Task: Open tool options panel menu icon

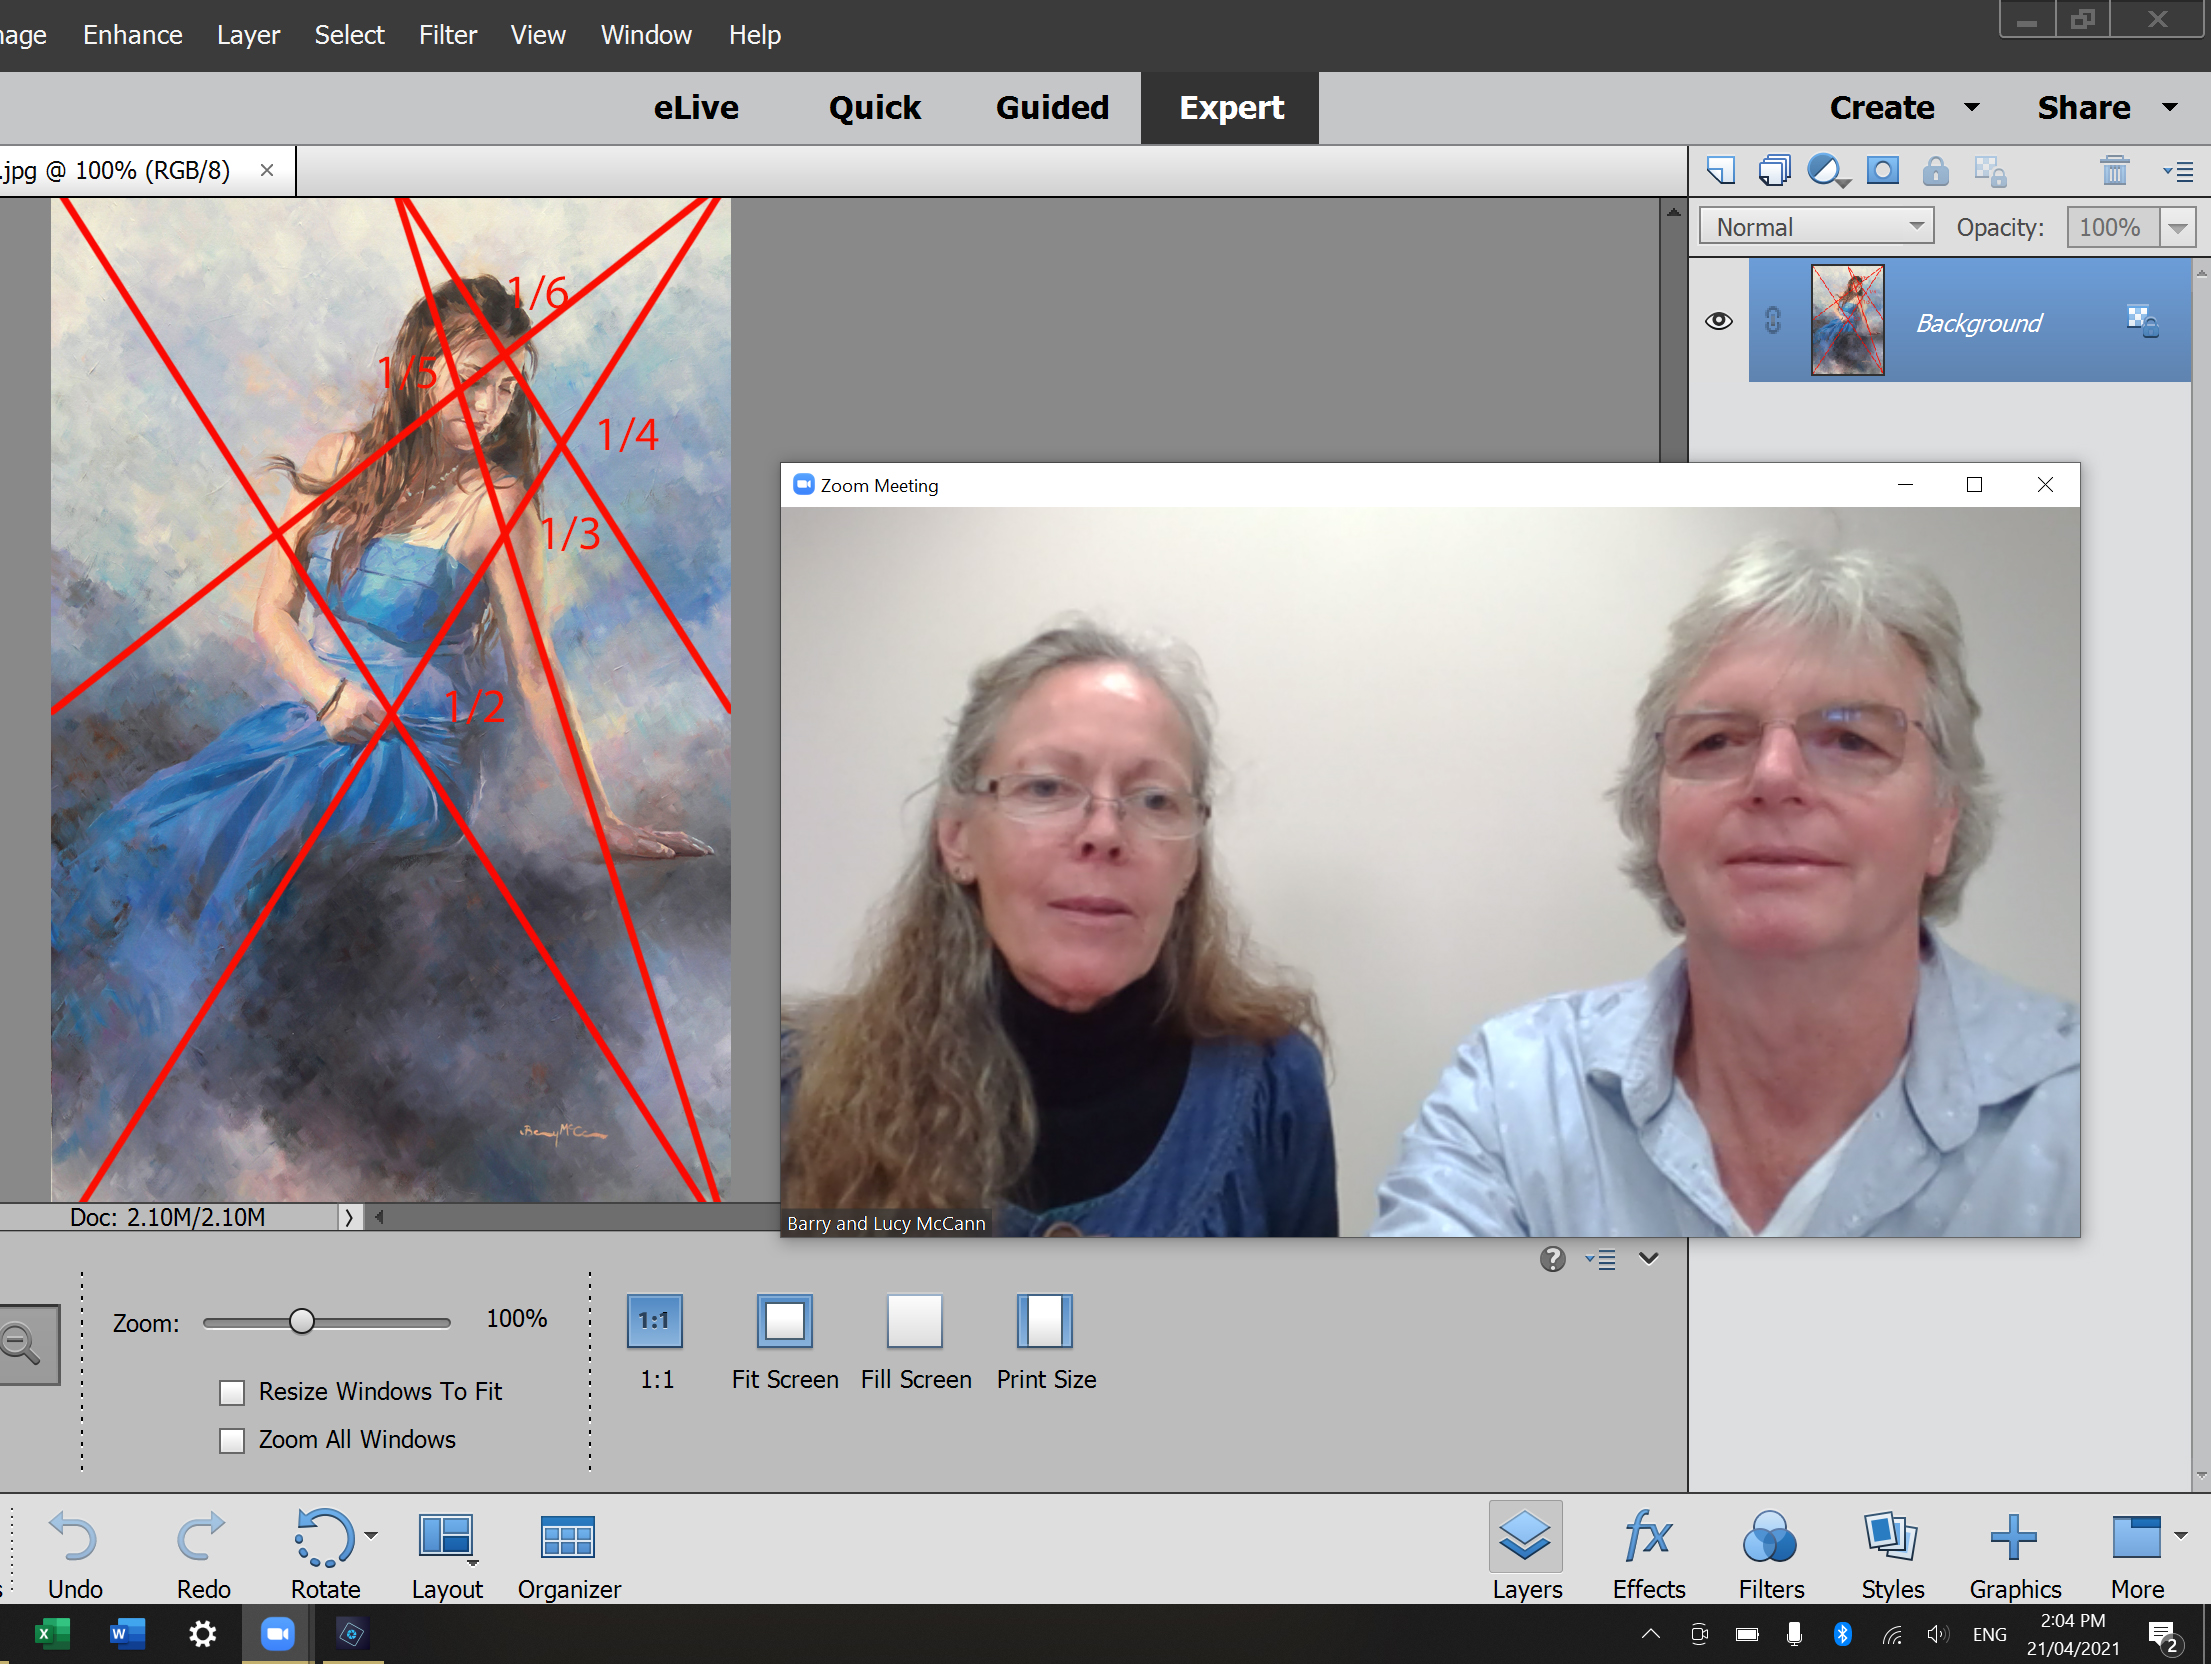Action: coord(1601,1259)
